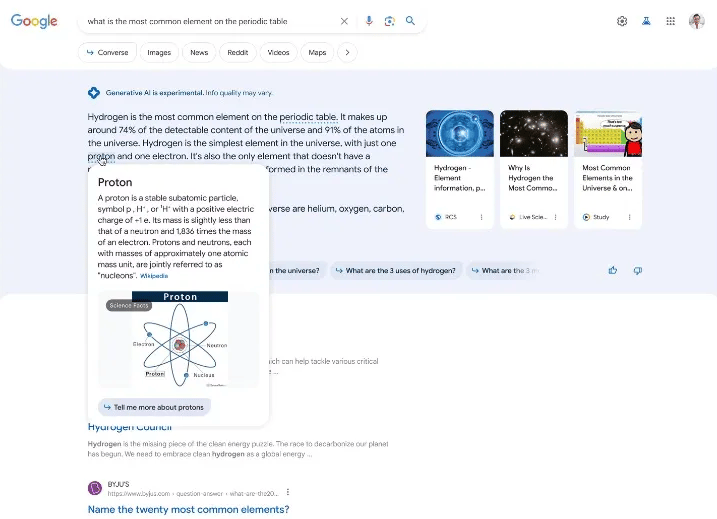717x519 pixels.
Task: Switch to the News tab
Action: tap(199, 53)
